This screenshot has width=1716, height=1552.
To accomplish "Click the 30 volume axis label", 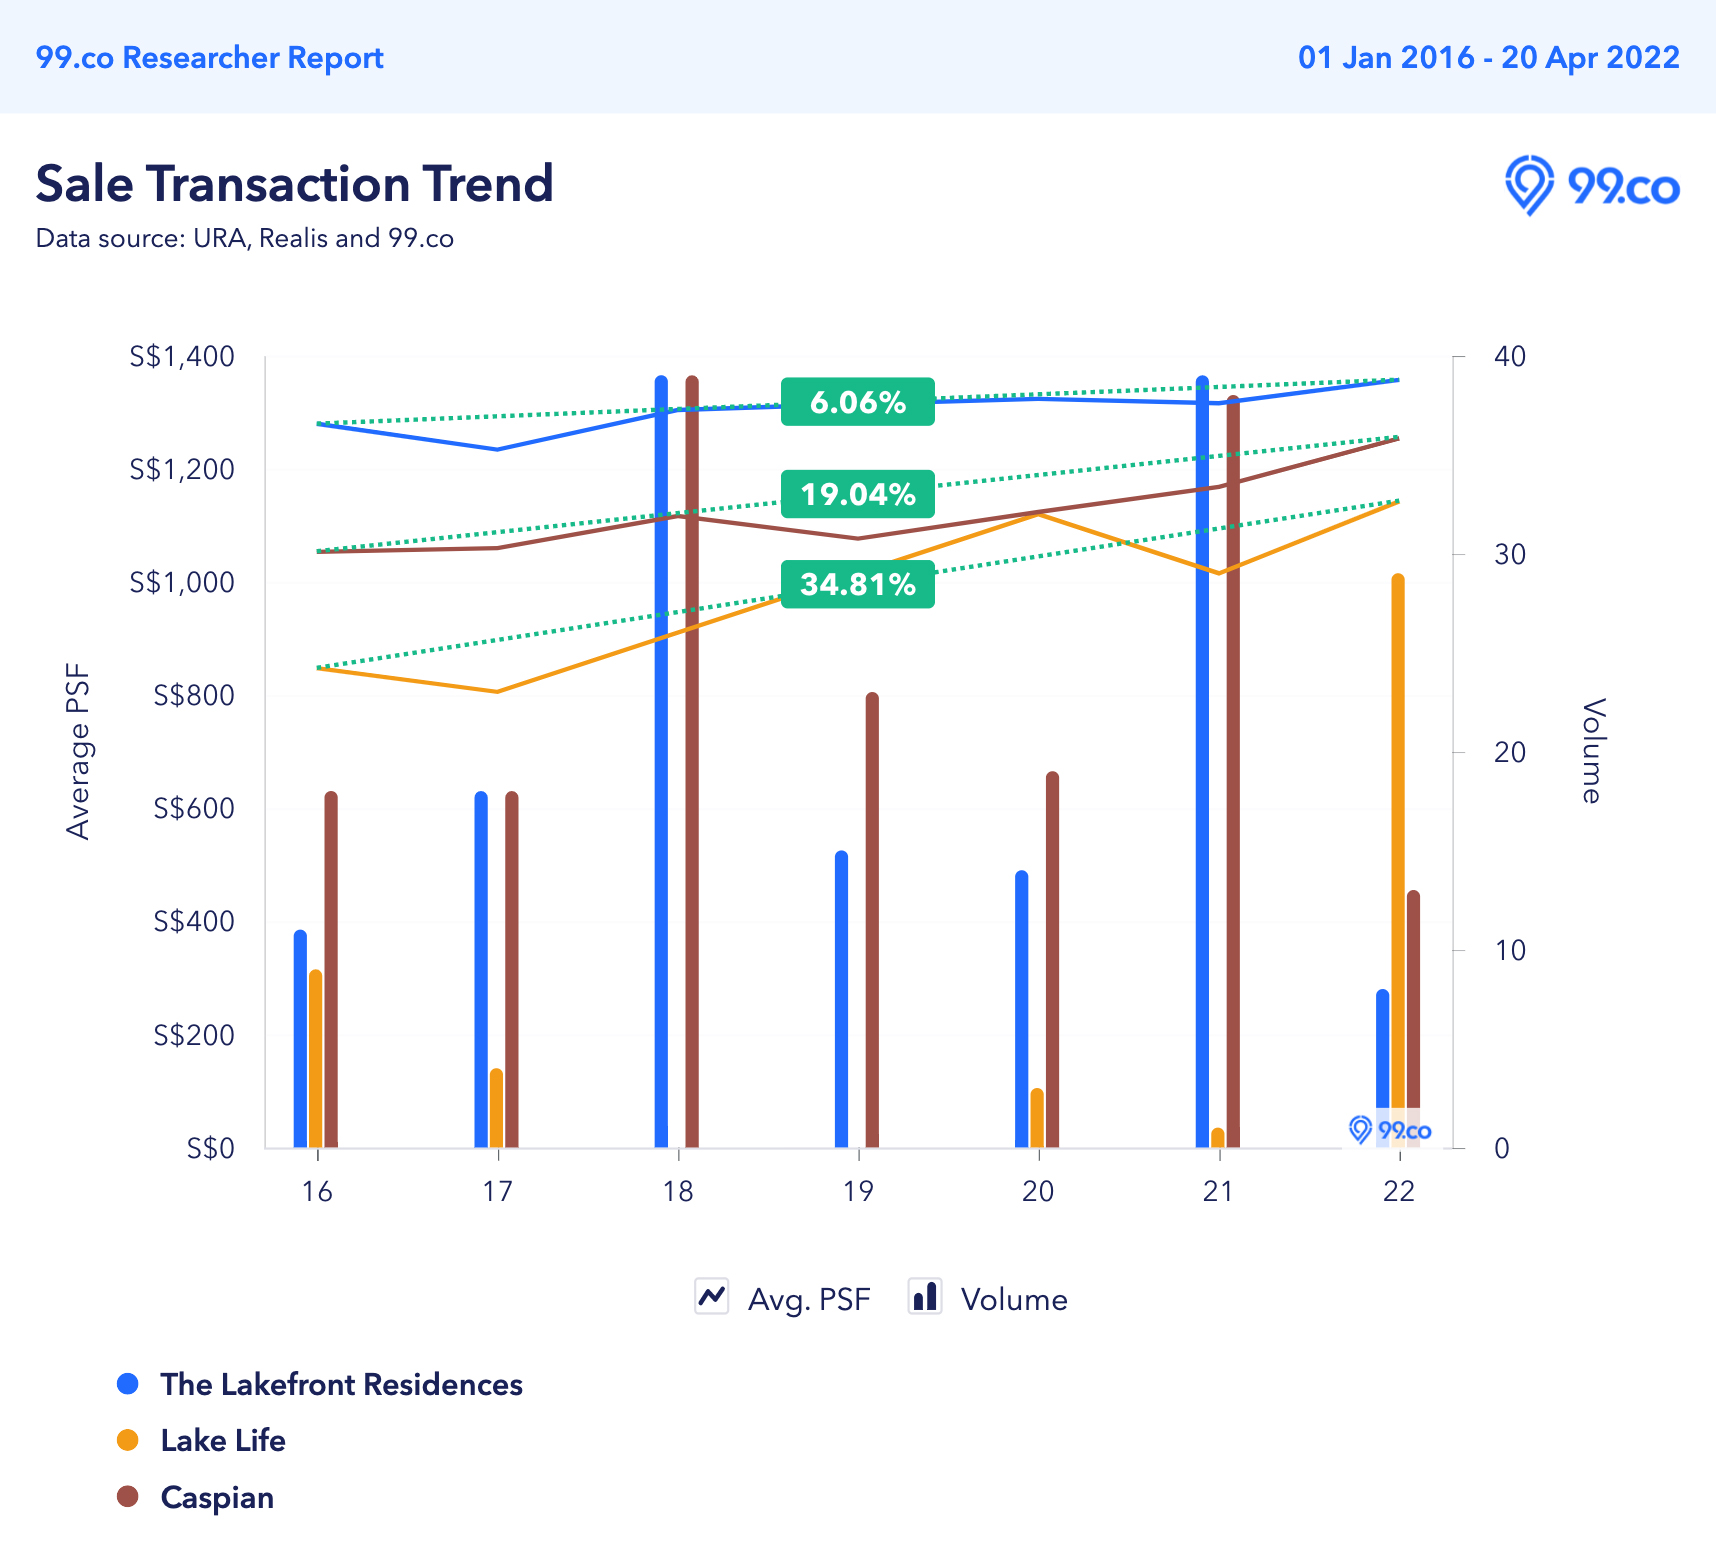I will pos(1510,554).
